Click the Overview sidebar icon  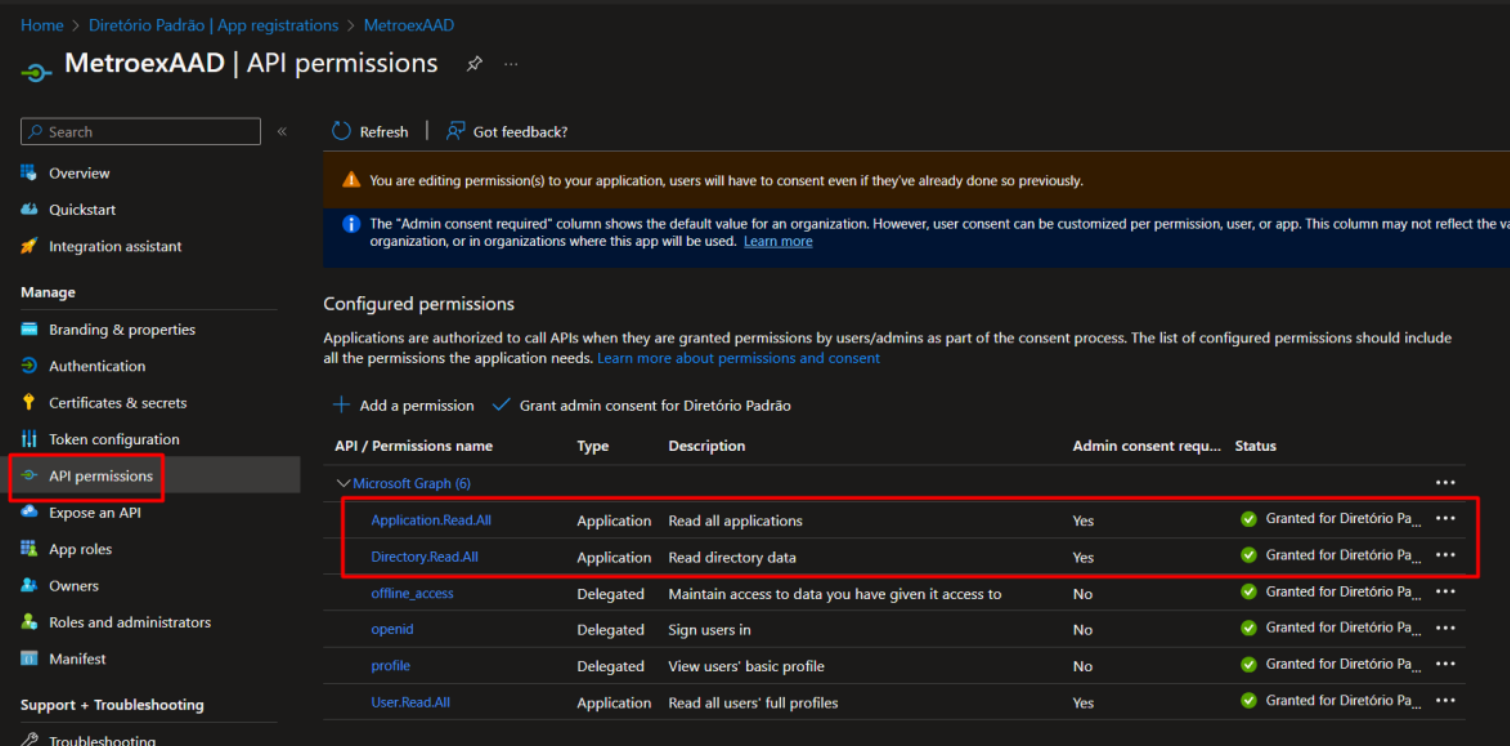29,173
